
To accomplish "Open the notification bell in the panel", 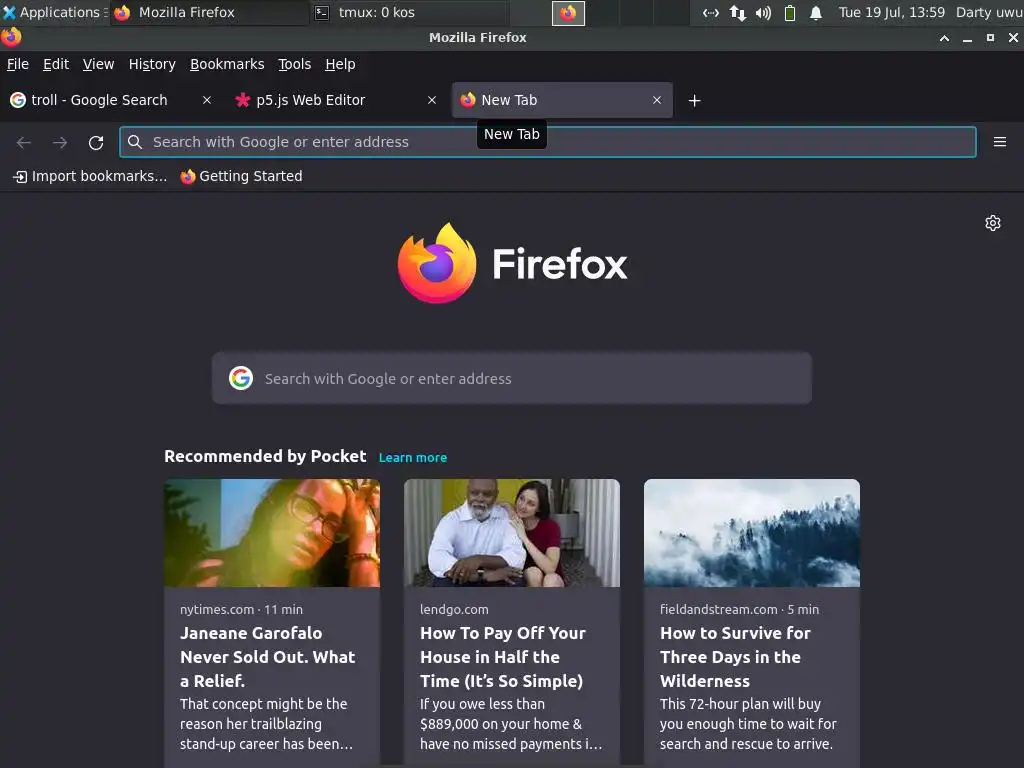I will click(x=816, y=12).
